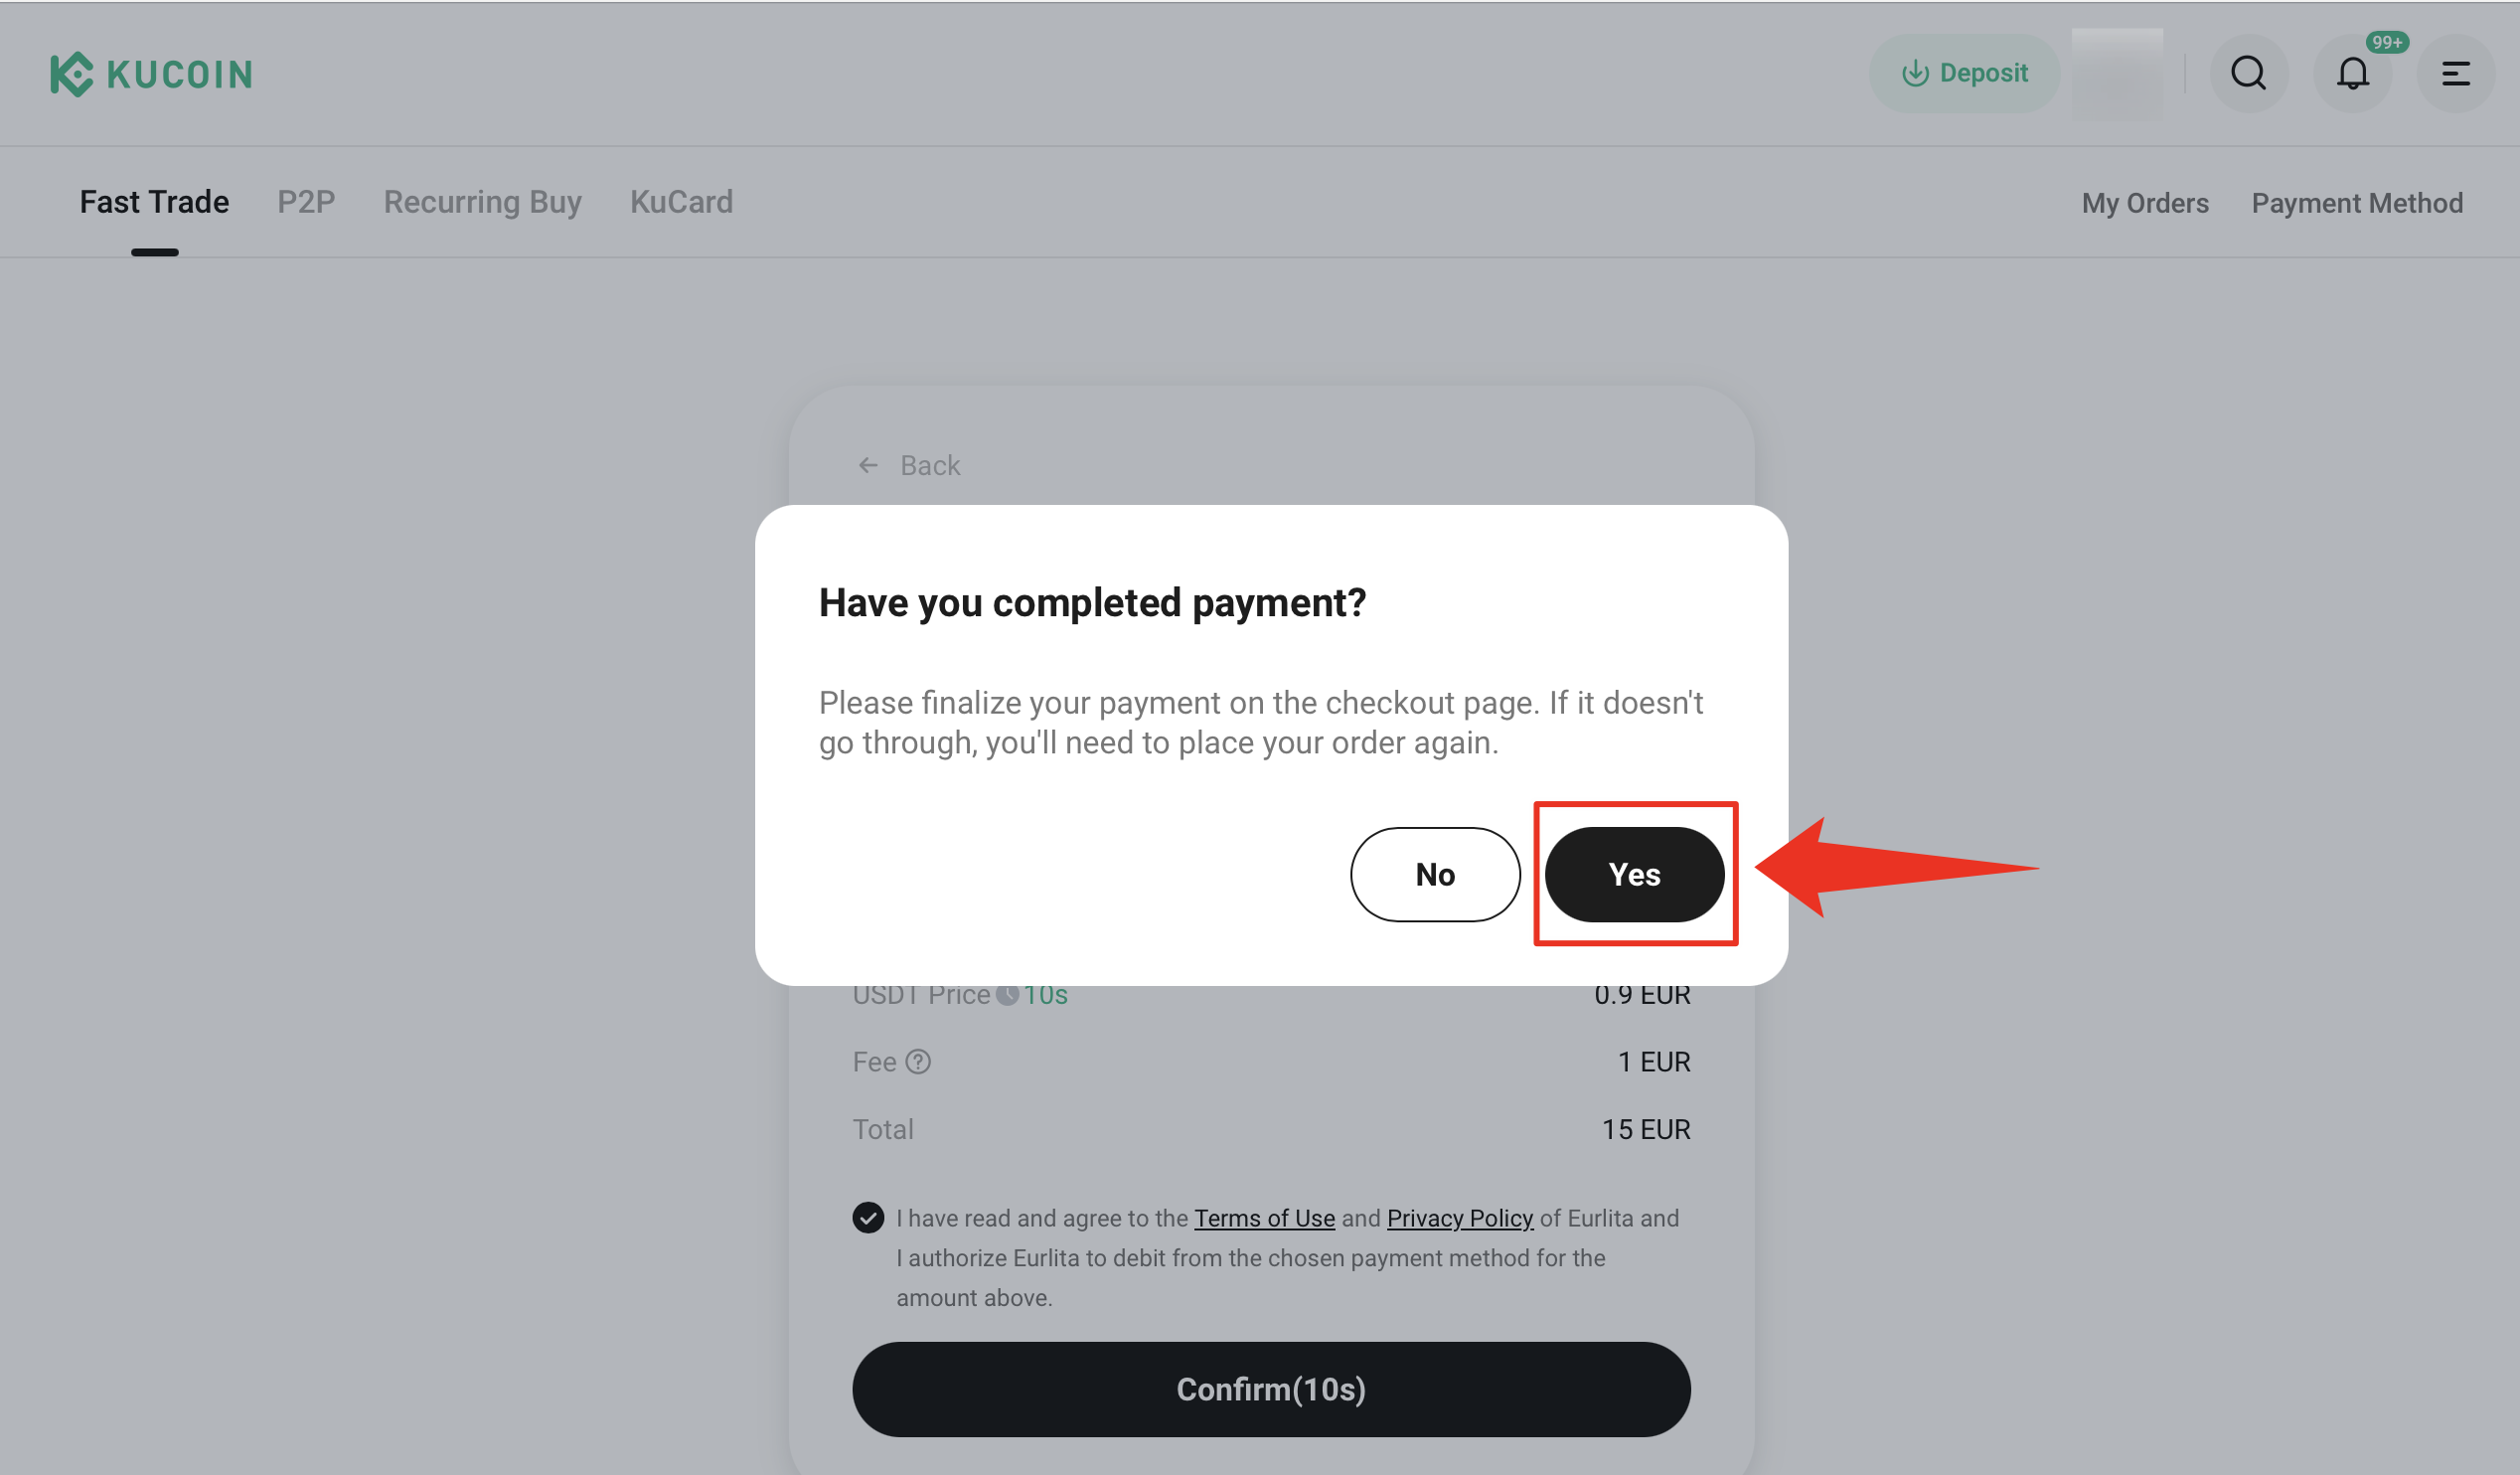This screenshot has height=1475, width=2520.
Task: Click the Deposit button
Action: tap(1964, 73)
